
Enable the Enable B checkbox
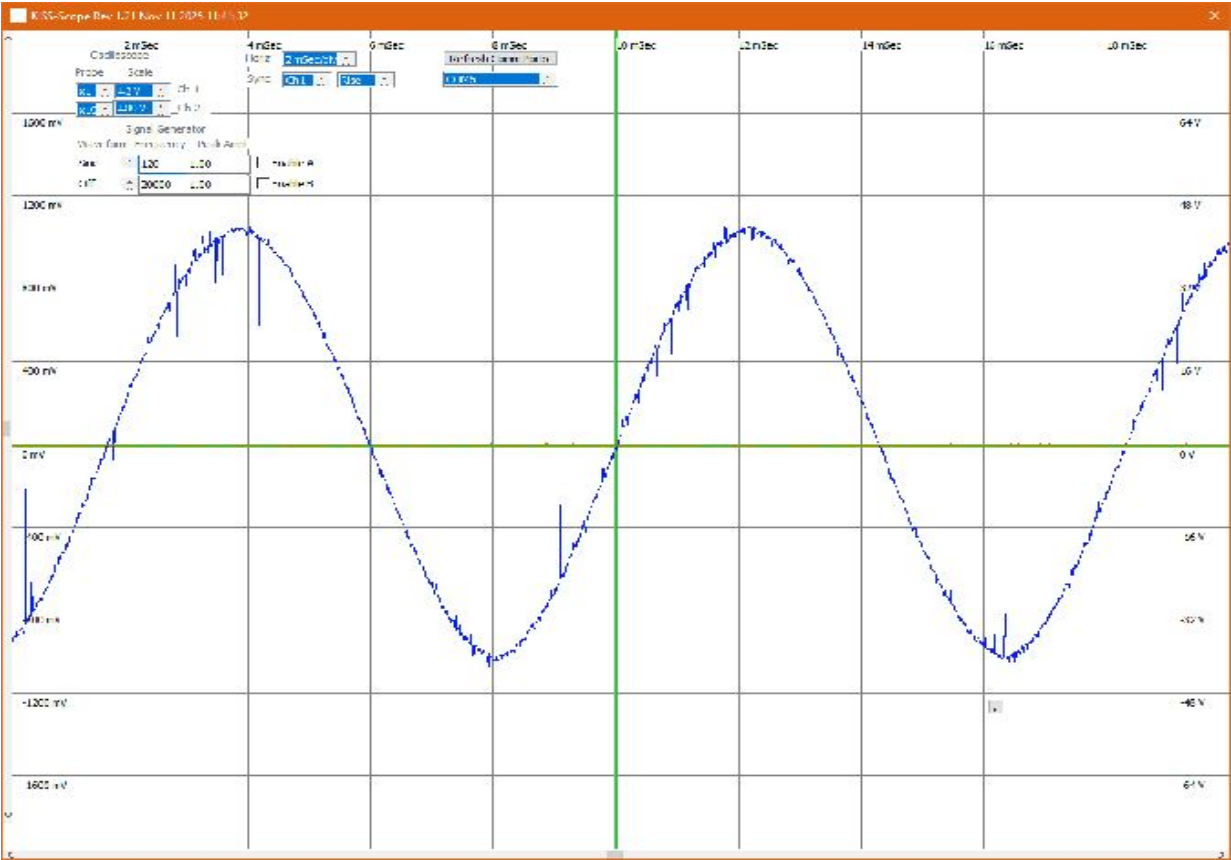pos(265,183)
